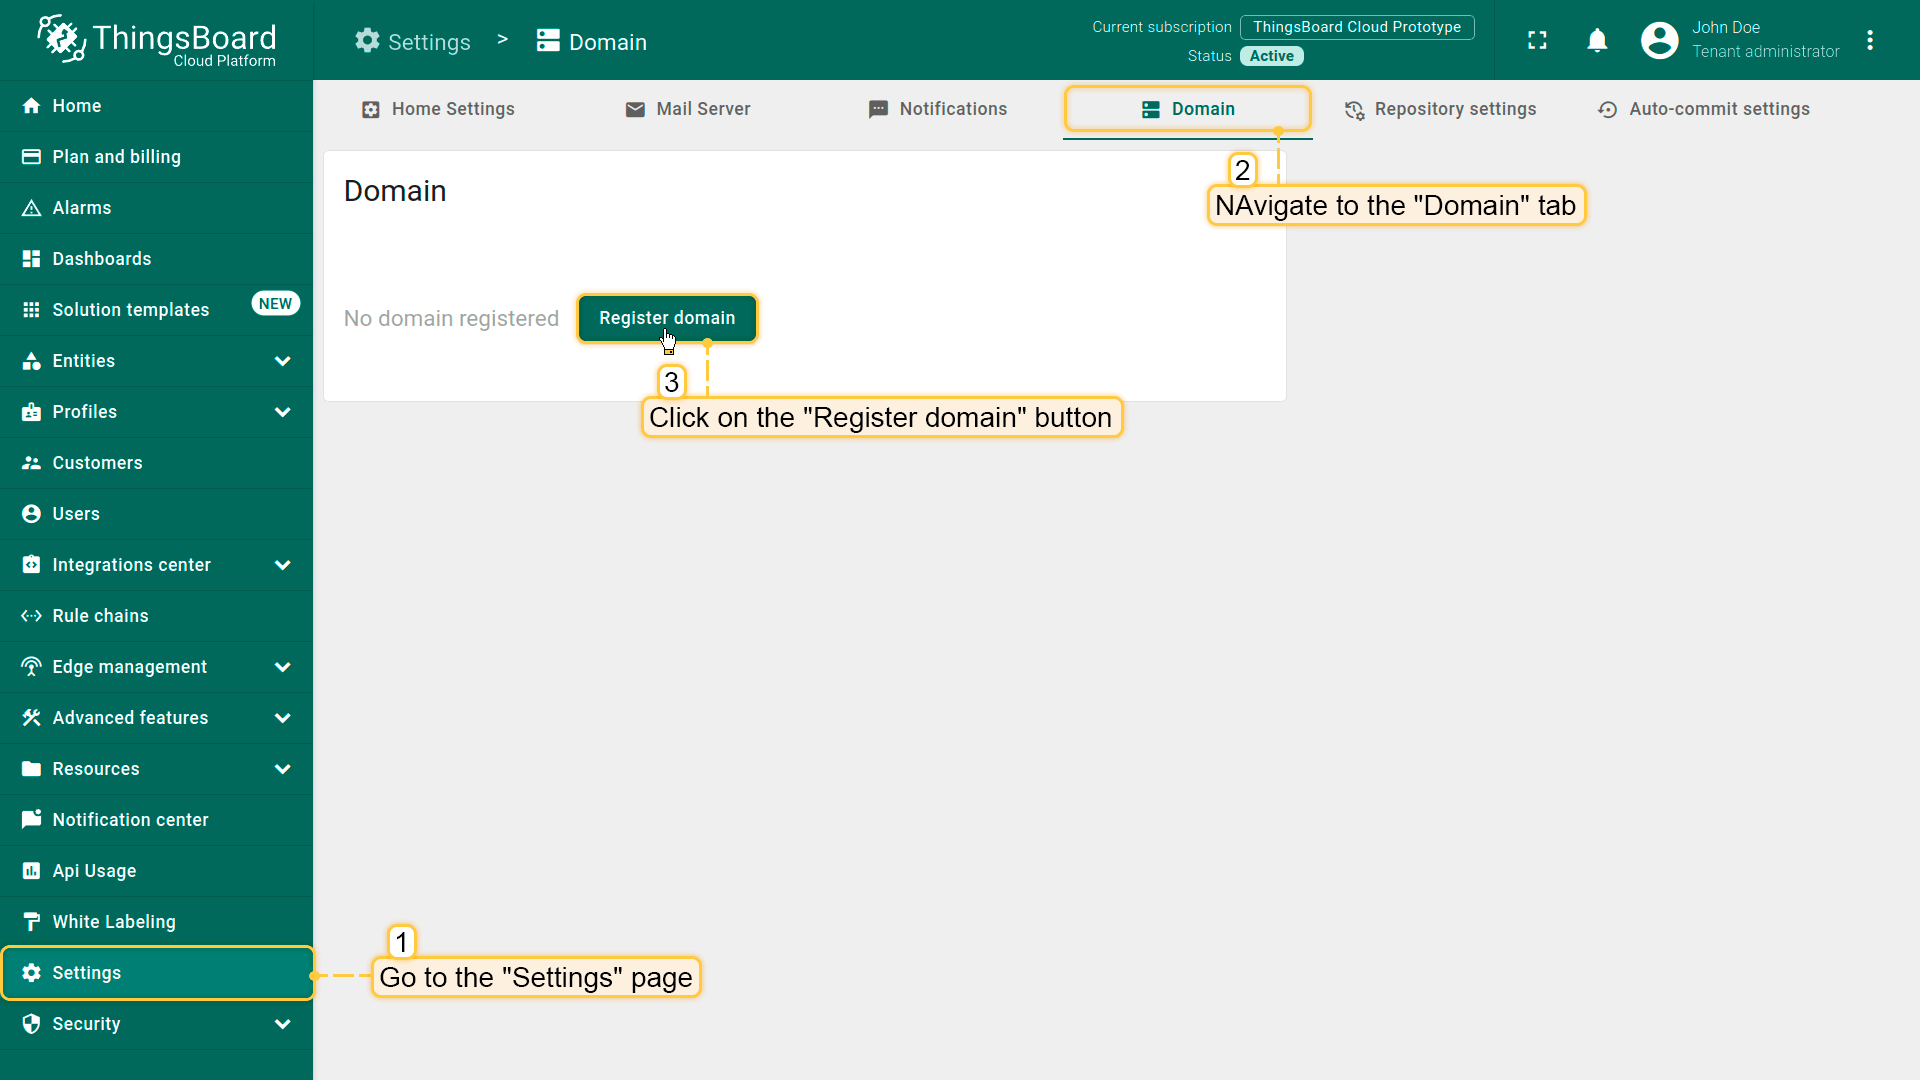
Task: Click the Solution templates icon
Action: point(31,310)
